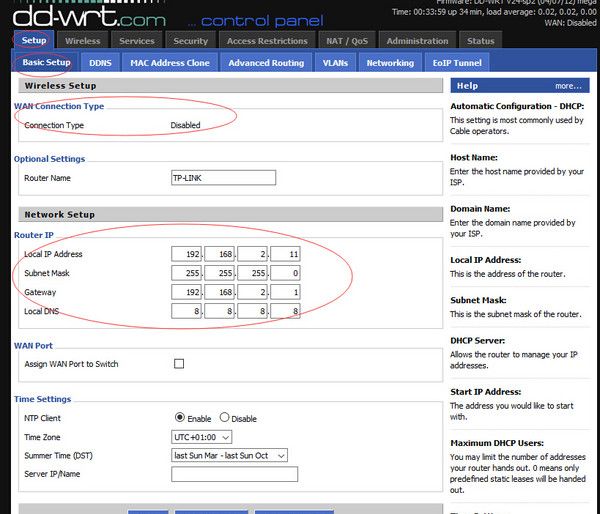Click Automatic Configuration - DHCP help heading
The width and height of the screenshot is (600, 514).
coord(517,106)
